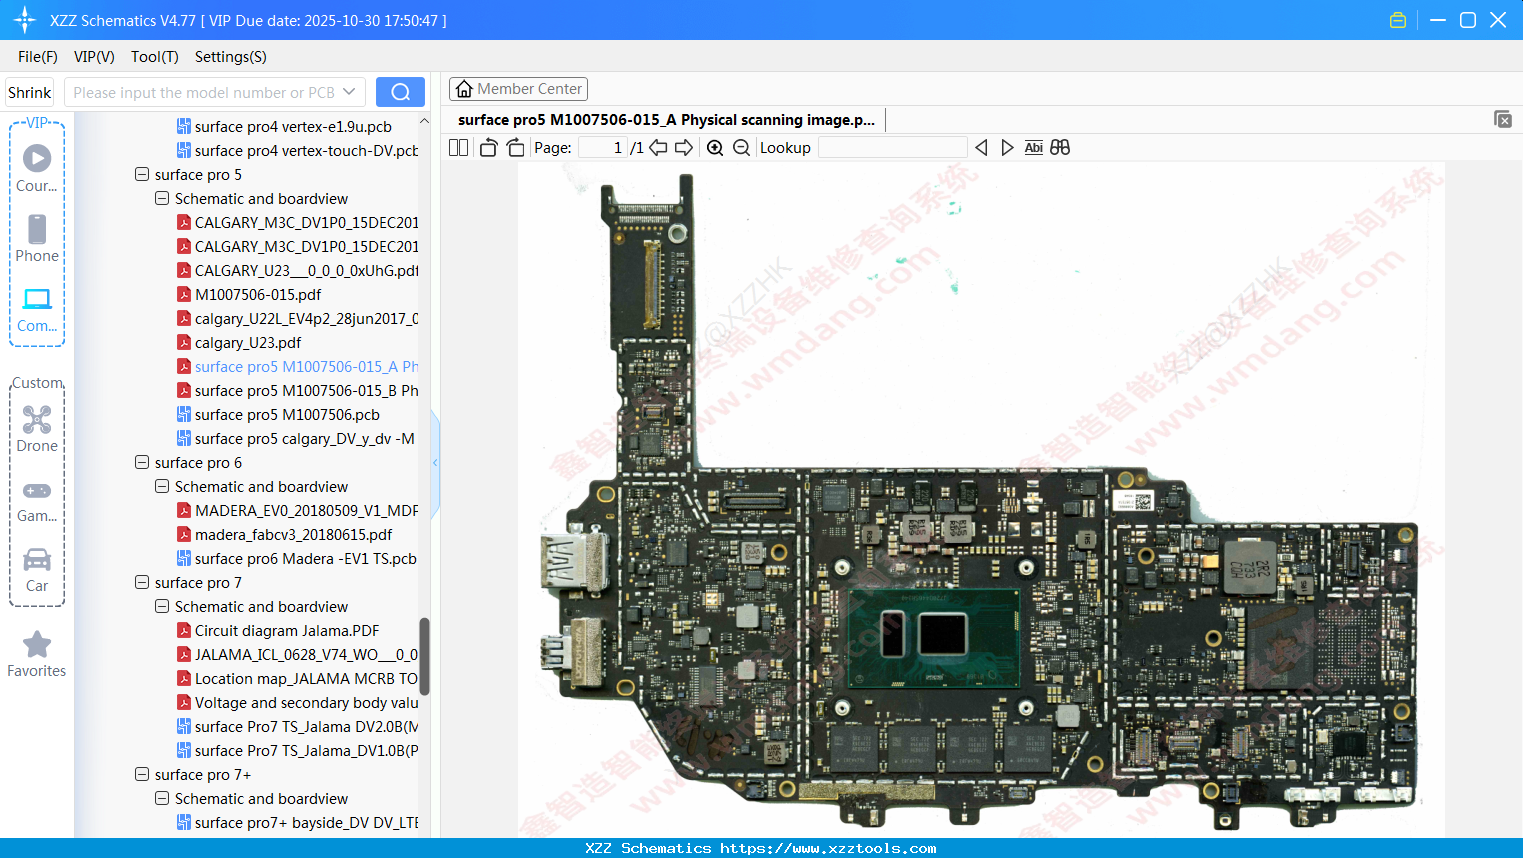Close the document tab panel icon
Screen dimensions: 1523x858
pyautogui.click(x=1503, y=119)
